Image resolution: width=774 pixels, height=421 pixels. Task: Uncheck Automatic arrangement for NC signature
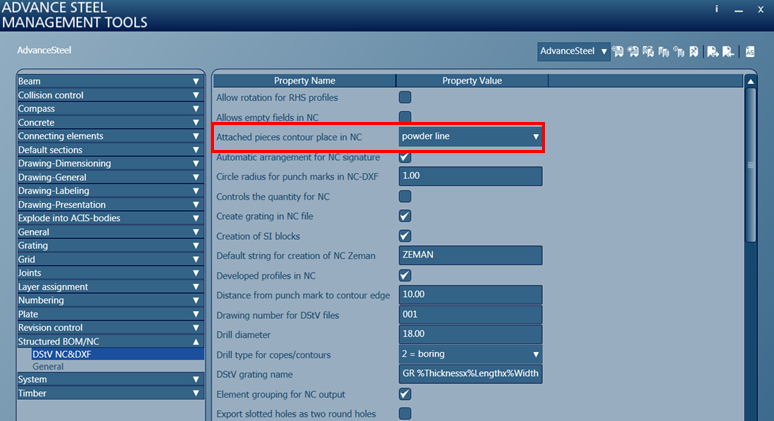tap(405, 157)
